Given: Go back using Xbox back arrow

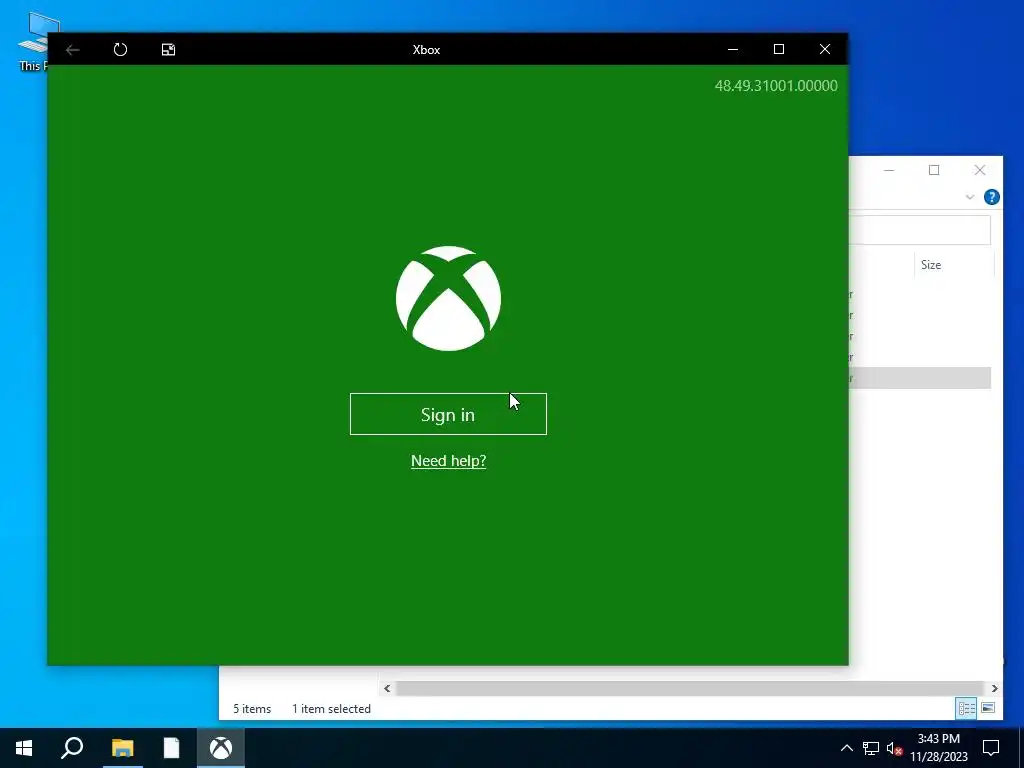Looking at the screenshot, I should pos(72,50).
